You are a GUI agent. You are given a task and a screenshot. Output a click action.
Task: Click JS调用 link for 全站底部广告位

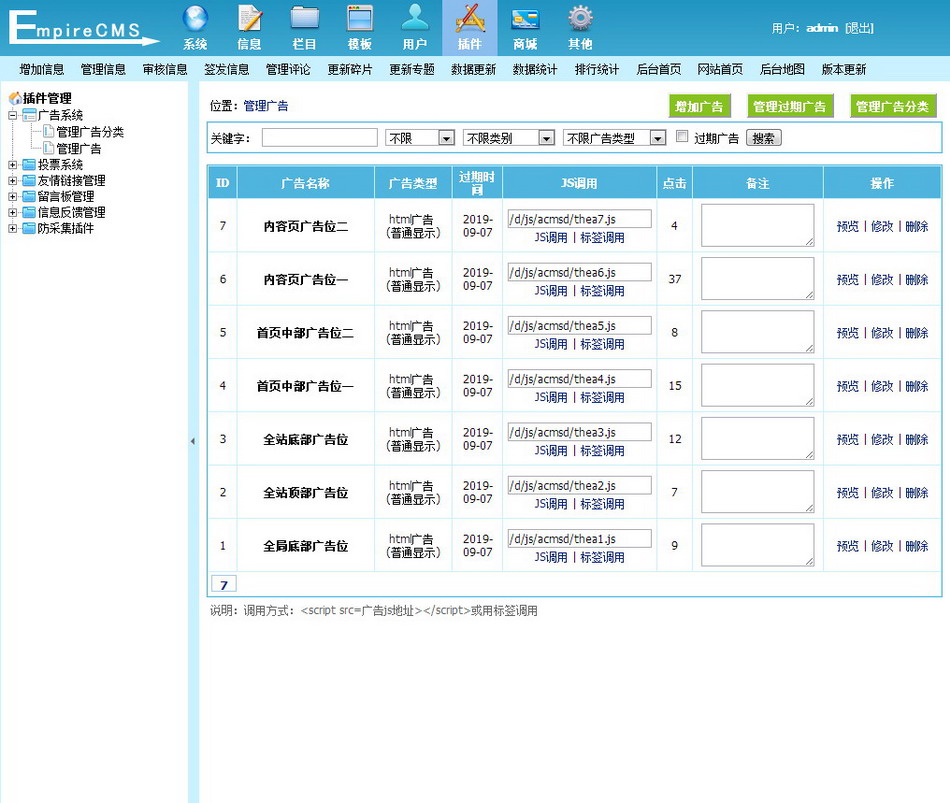[x=551, y=450]
